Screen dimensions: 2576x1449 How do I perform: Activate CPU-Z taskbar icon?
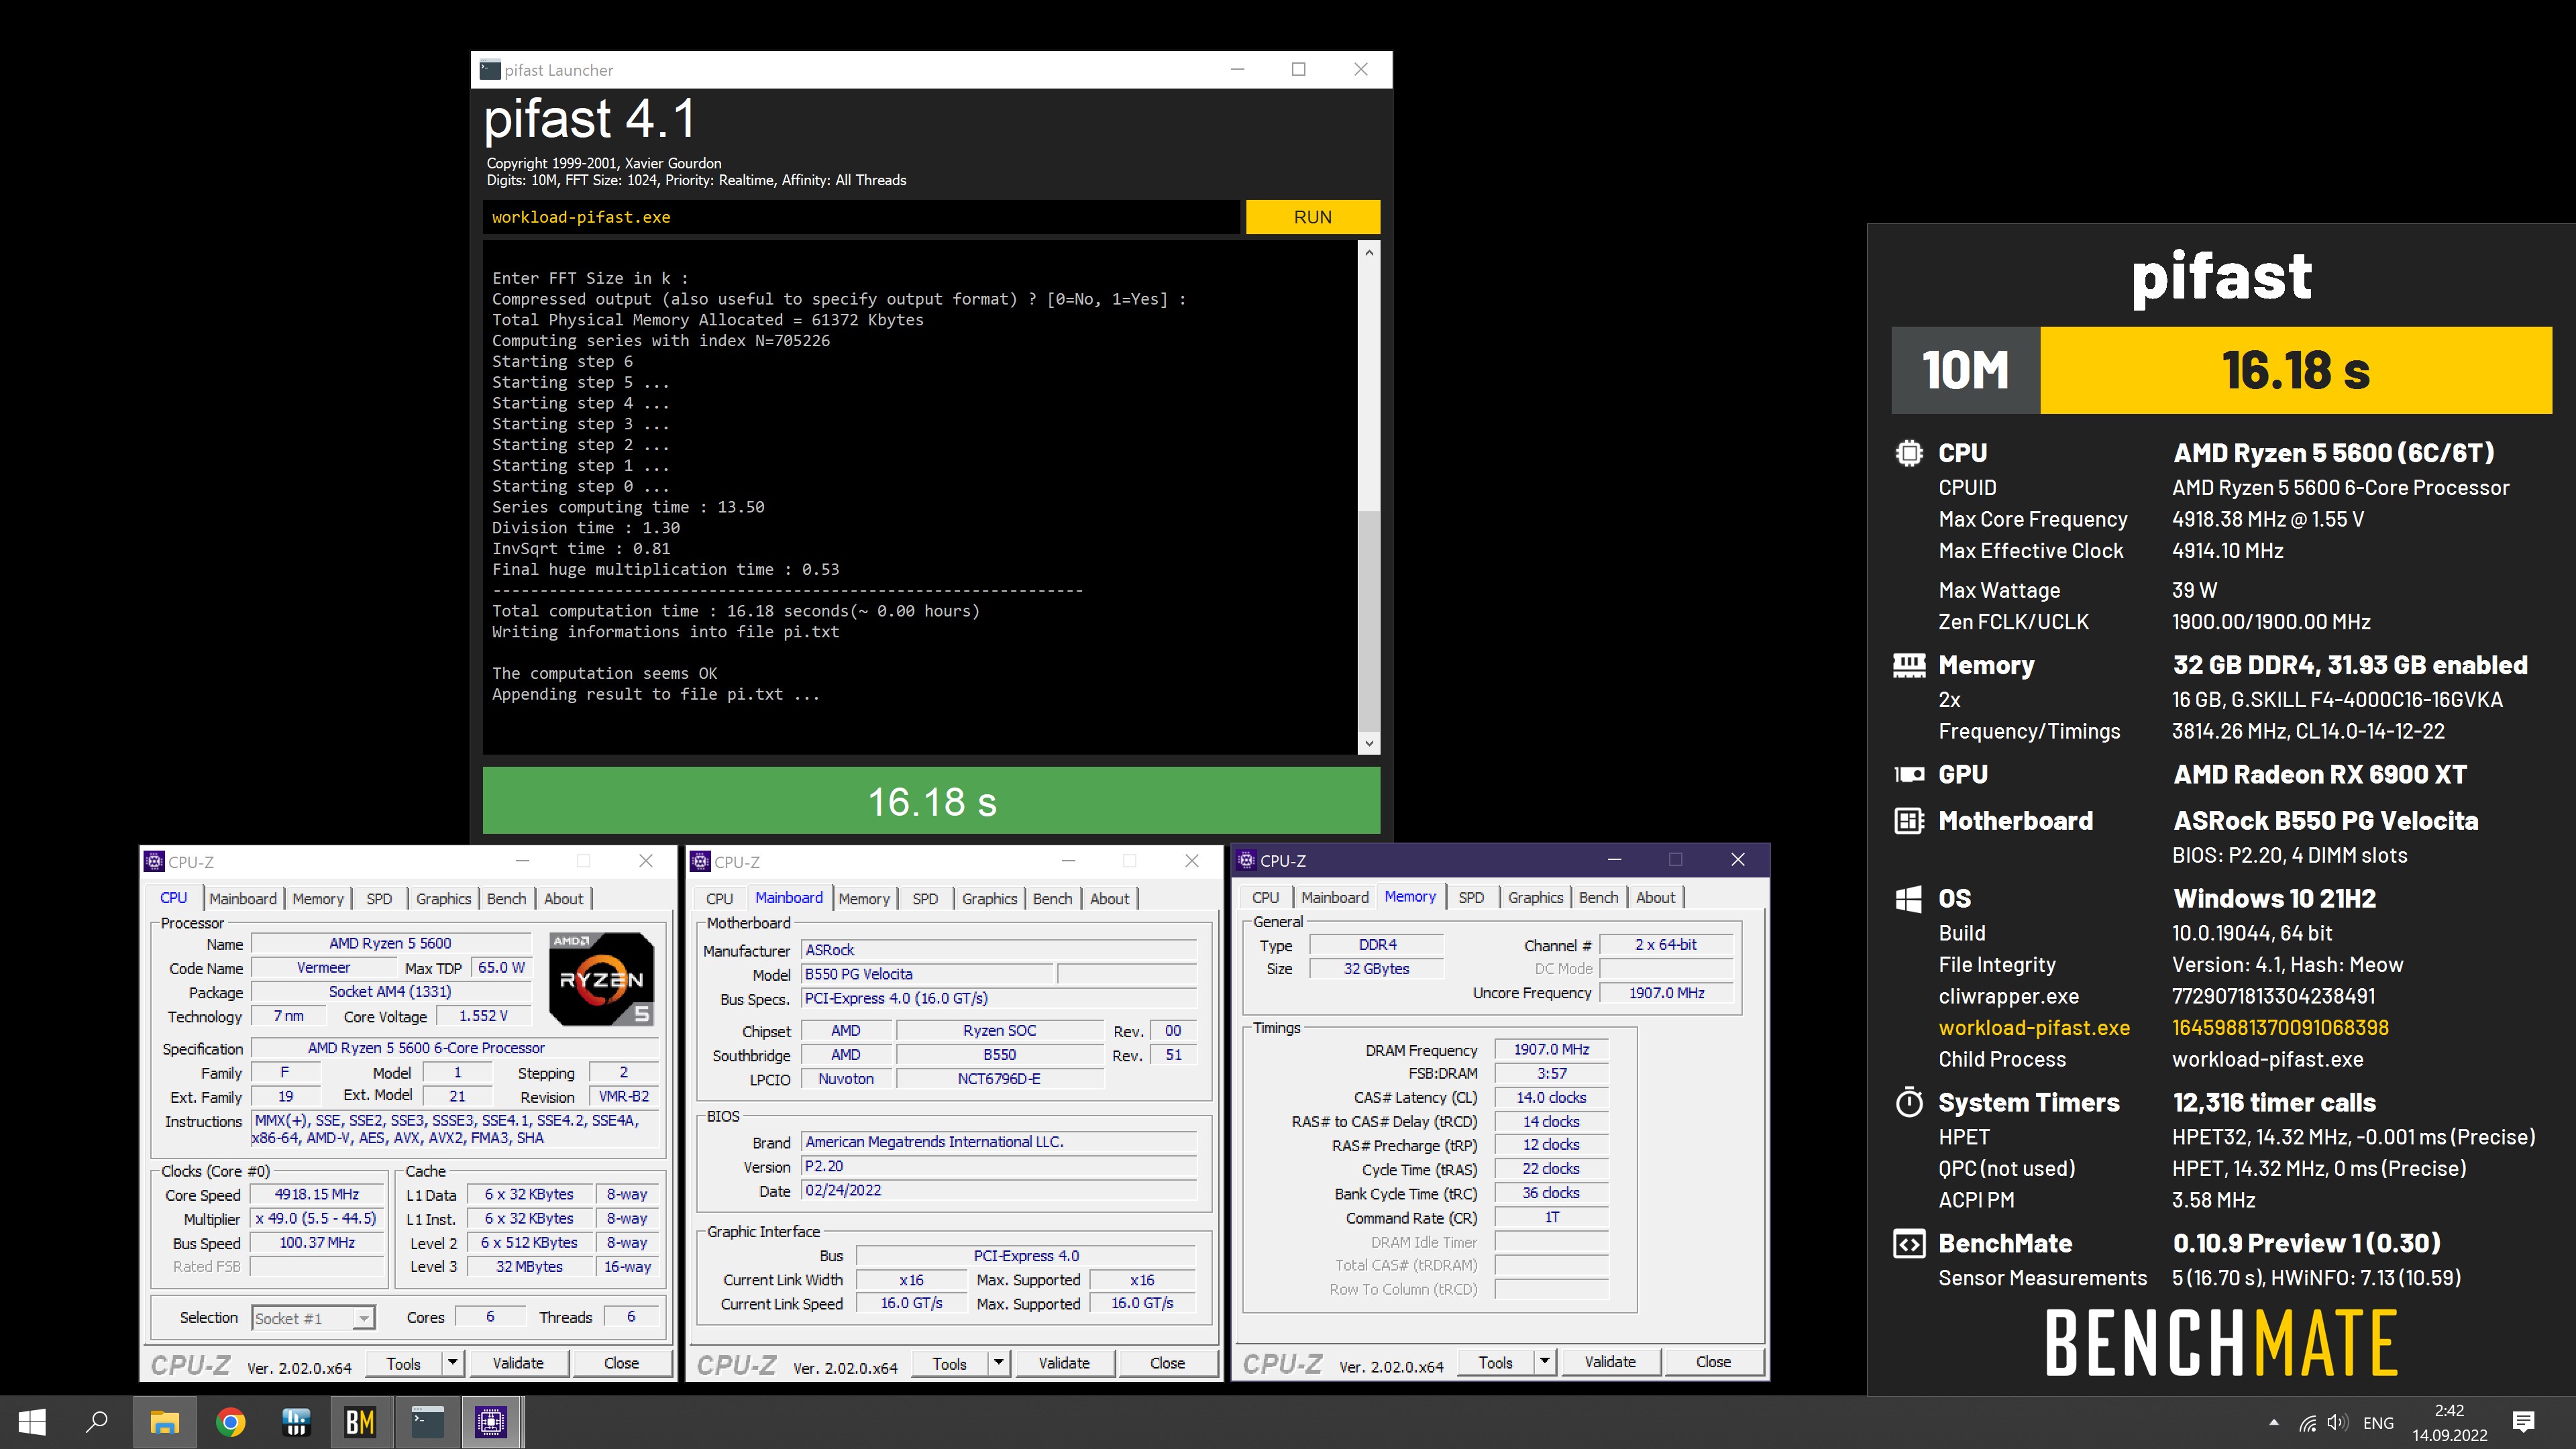[x=491, y=1421]
